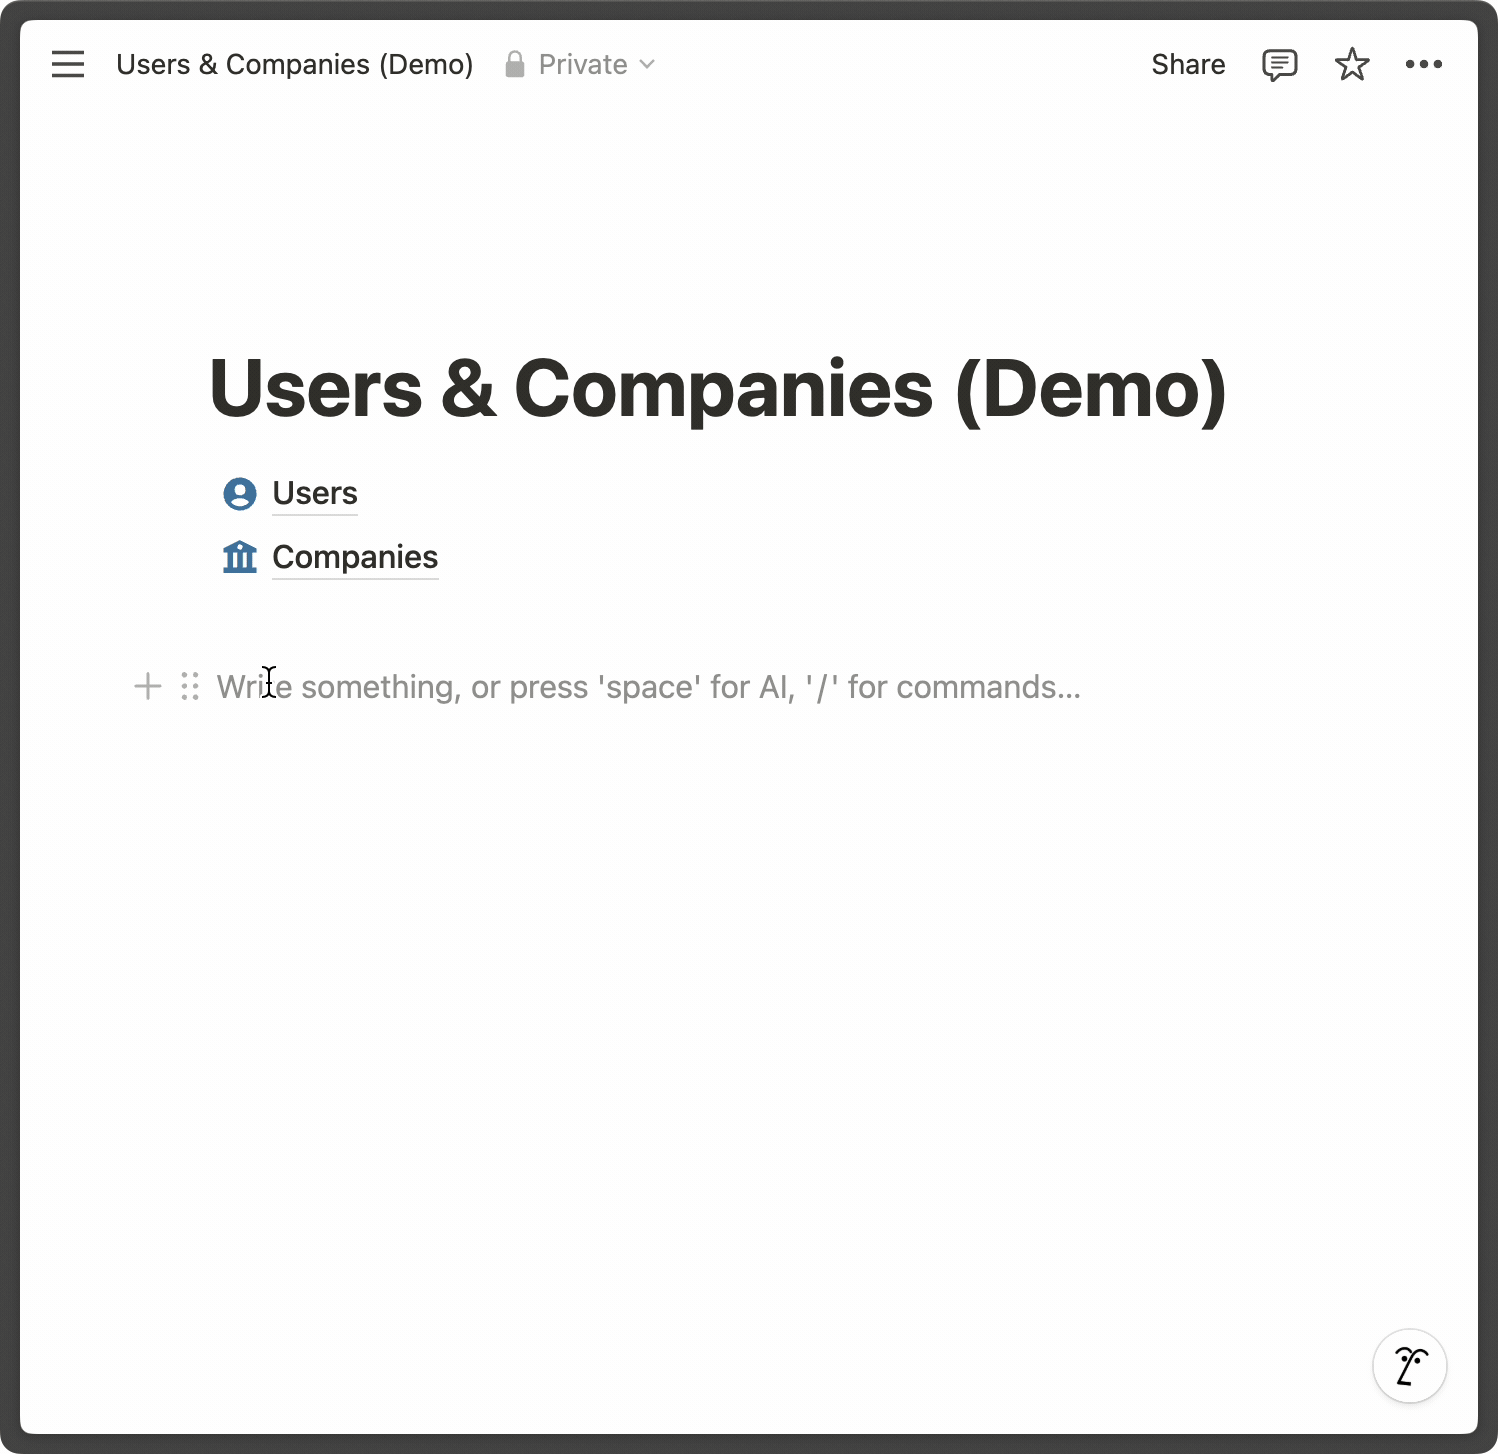
Task: Click the six-dot block drag handle
Action: click(190, 687)
